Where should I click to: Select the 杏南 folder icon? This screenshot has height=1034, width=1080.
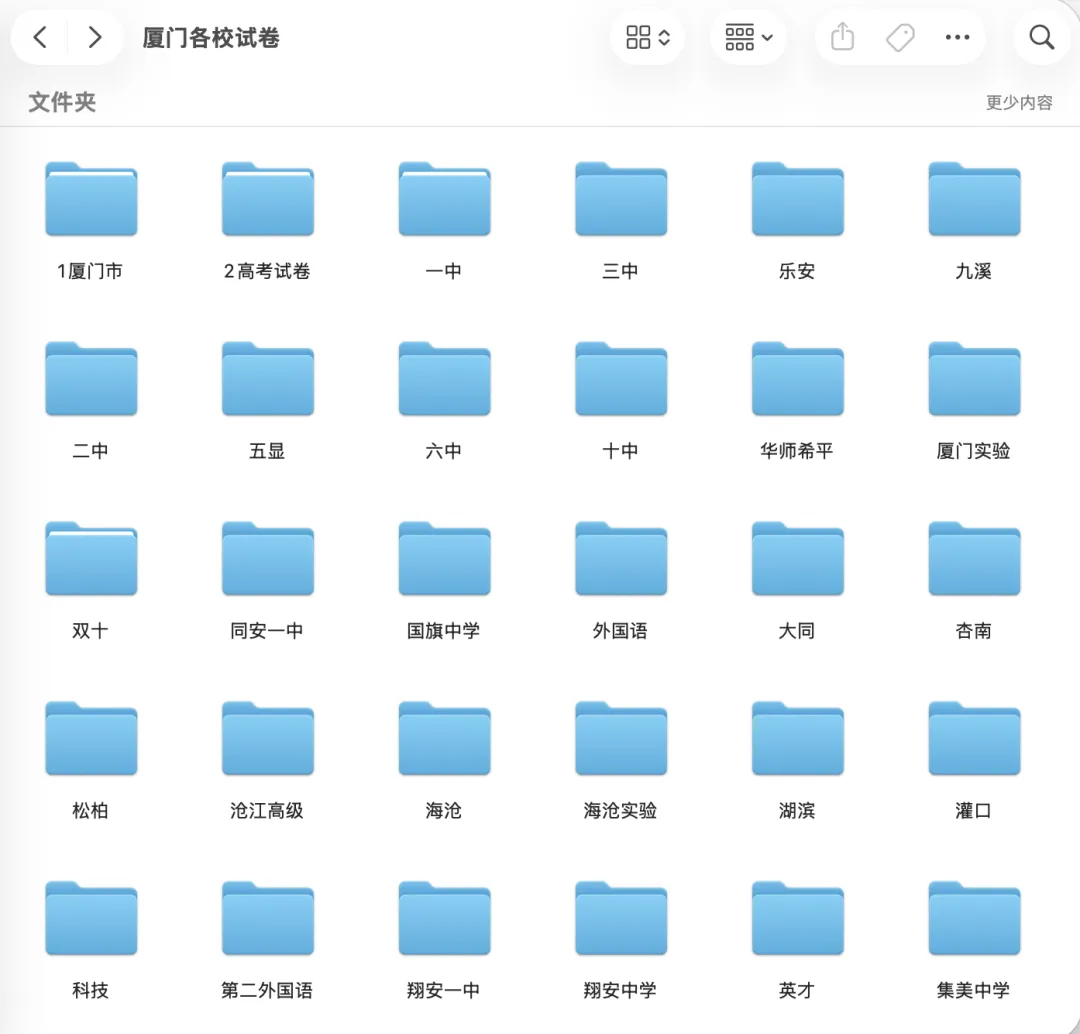click(x=975, y=559)
